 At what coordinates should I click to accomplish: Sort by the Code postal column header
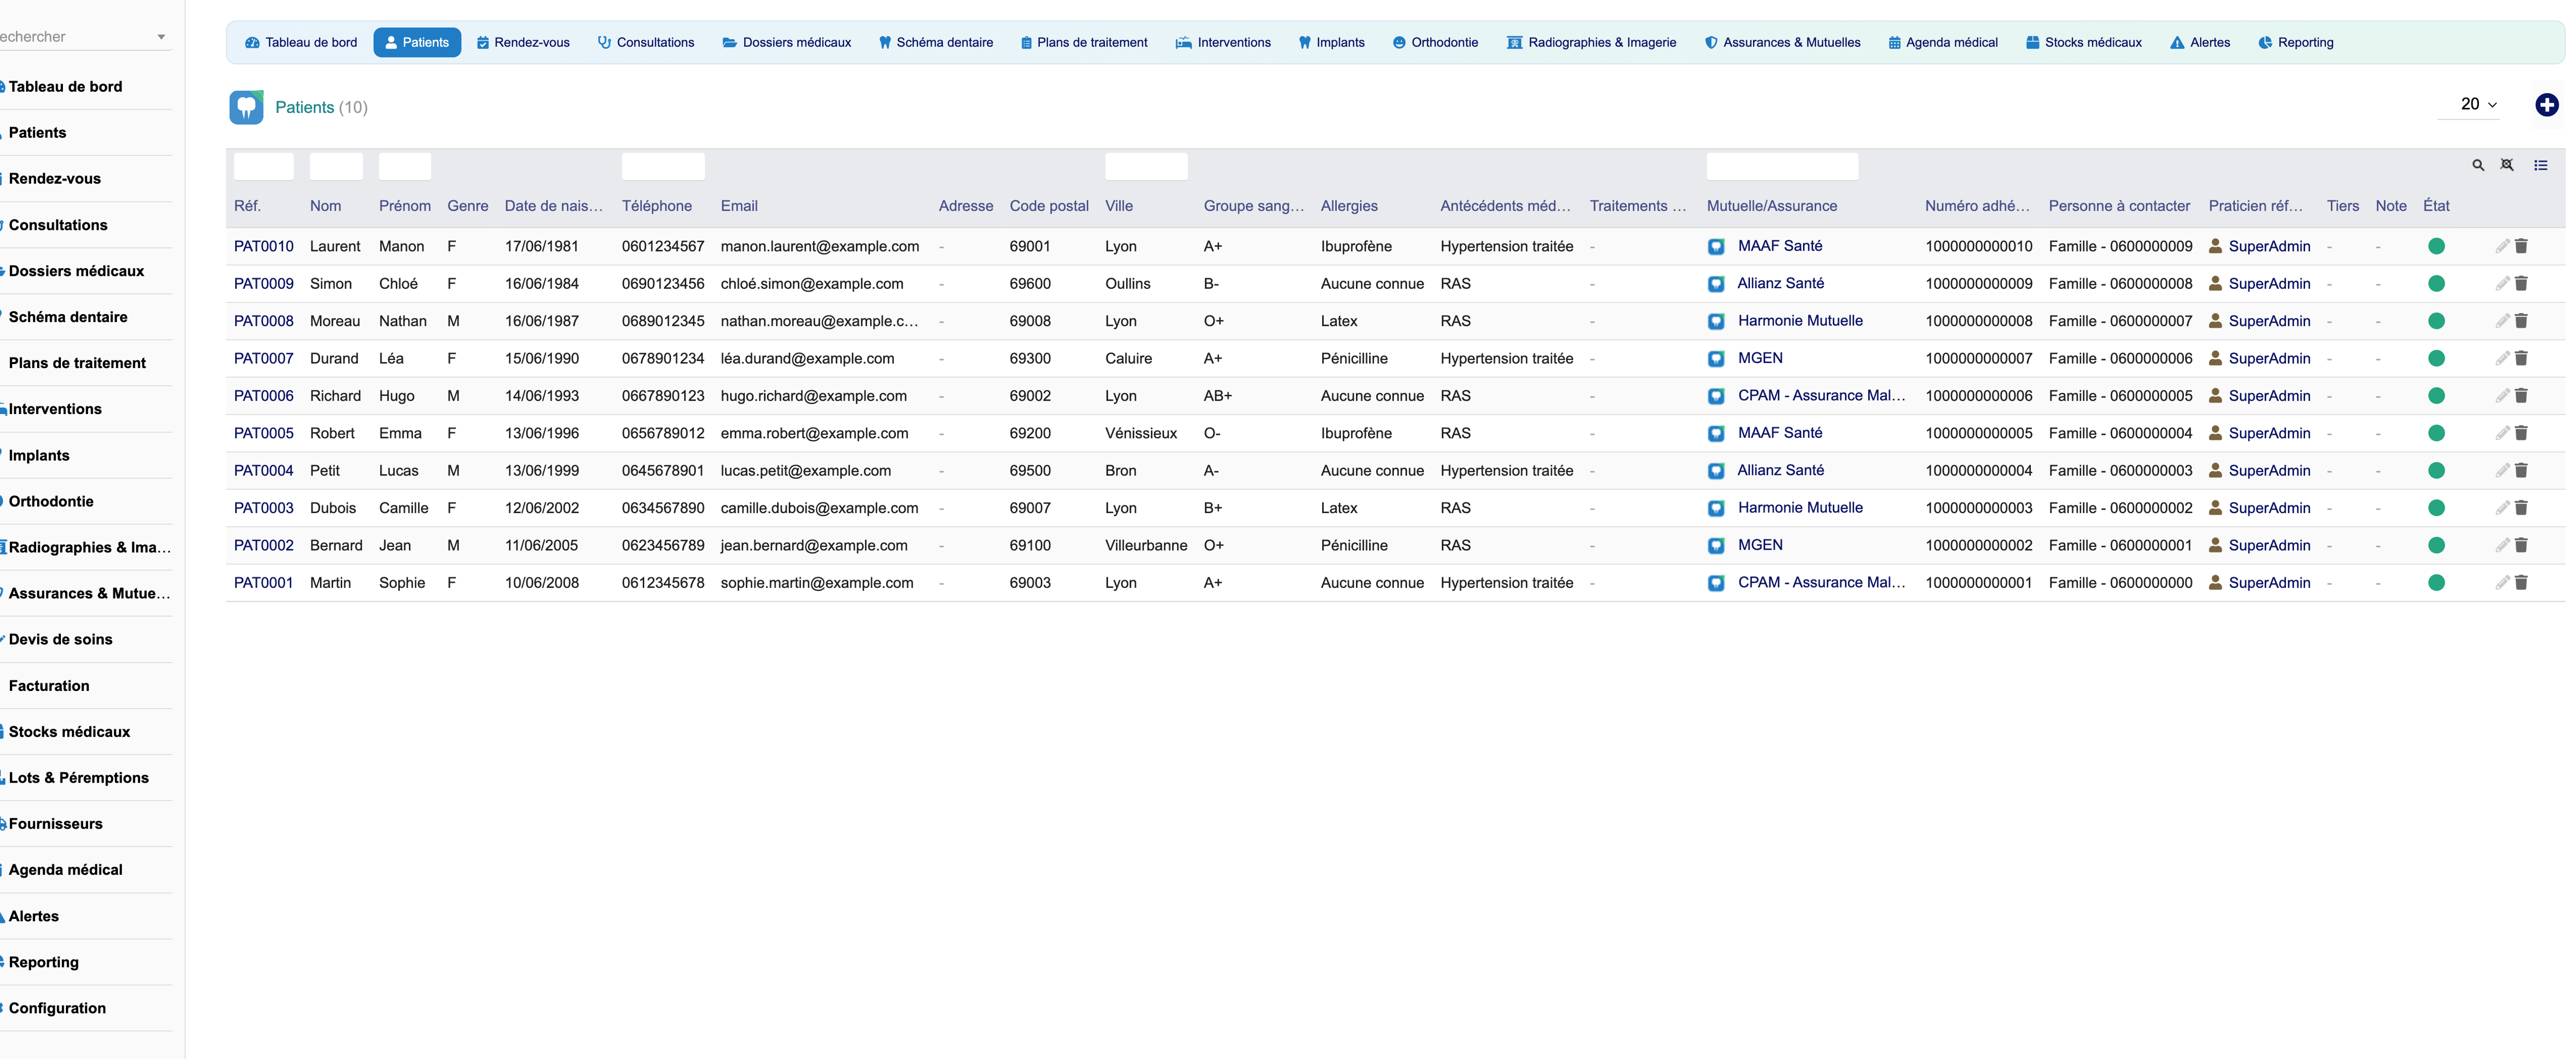pos(1049,206)
